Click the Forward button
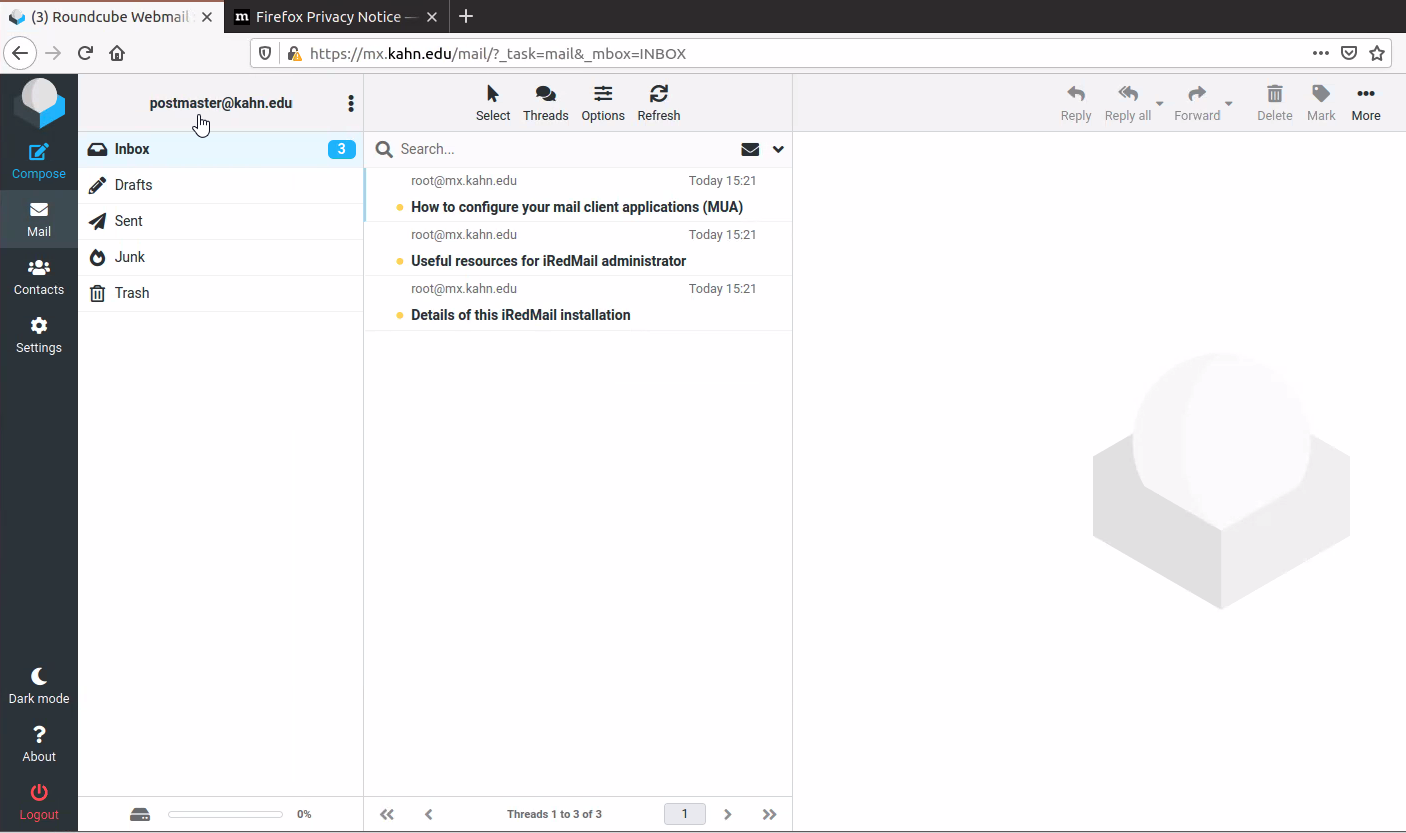This screenshot has width=1406, height=833. (x=1197, y=103)
